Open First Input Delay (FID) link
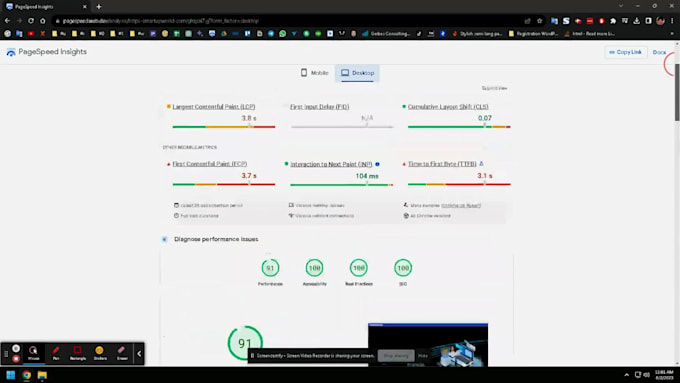The width and height of the screenshot is (680, 383). (x=320, y=107)
